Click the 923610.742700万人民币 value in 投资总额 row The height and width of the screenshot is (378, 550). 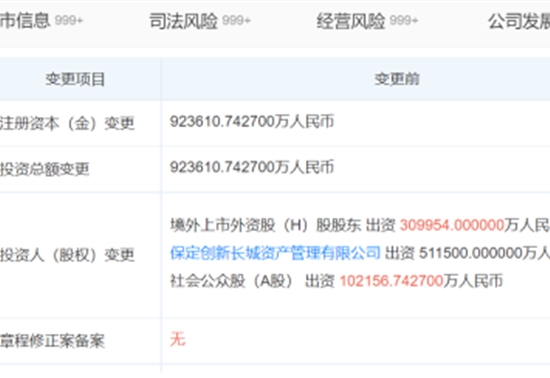[x=252, y=167]
